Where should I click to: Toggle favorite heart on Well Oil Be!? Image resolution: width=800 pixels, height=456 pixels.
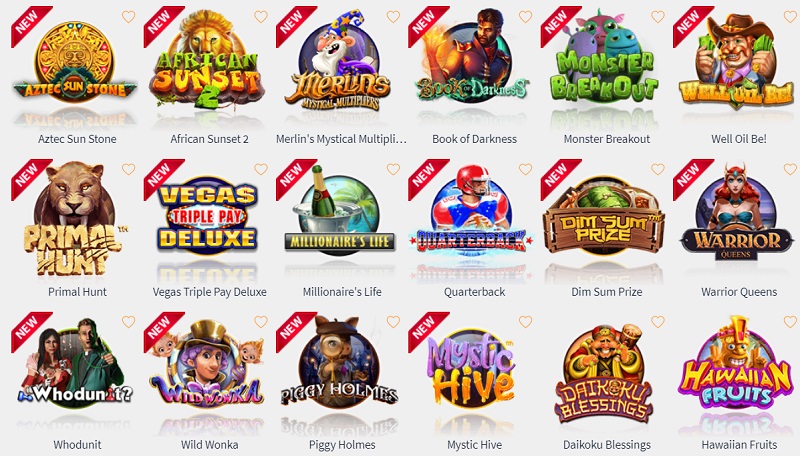coord(790,17)
